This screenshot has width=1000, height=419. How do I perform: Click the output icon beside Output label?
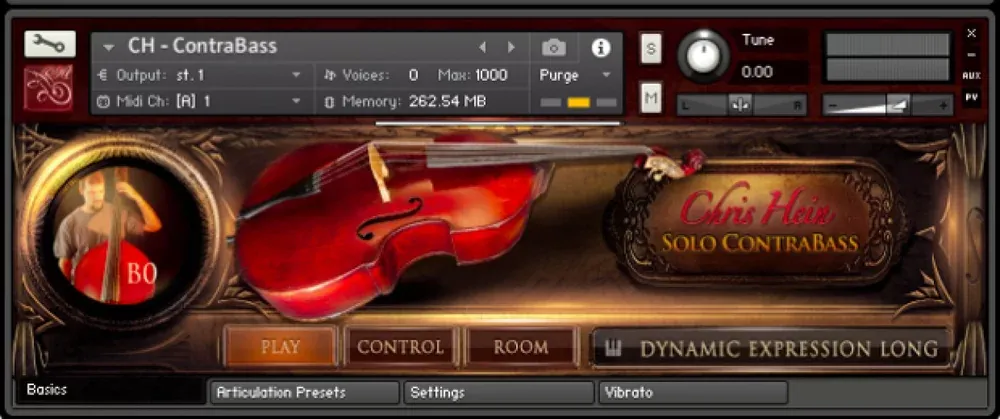tap(103, 75)
